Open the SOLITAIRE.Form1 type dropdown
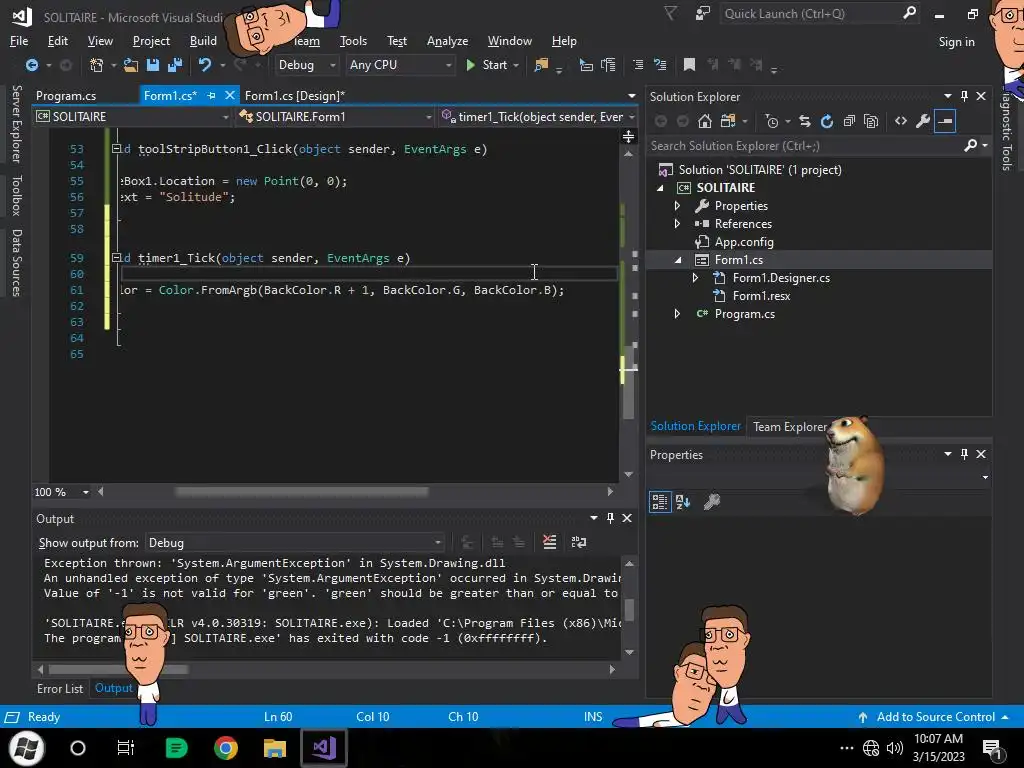Viewport: 1024px width, 768px height. [x=336, y=117]
